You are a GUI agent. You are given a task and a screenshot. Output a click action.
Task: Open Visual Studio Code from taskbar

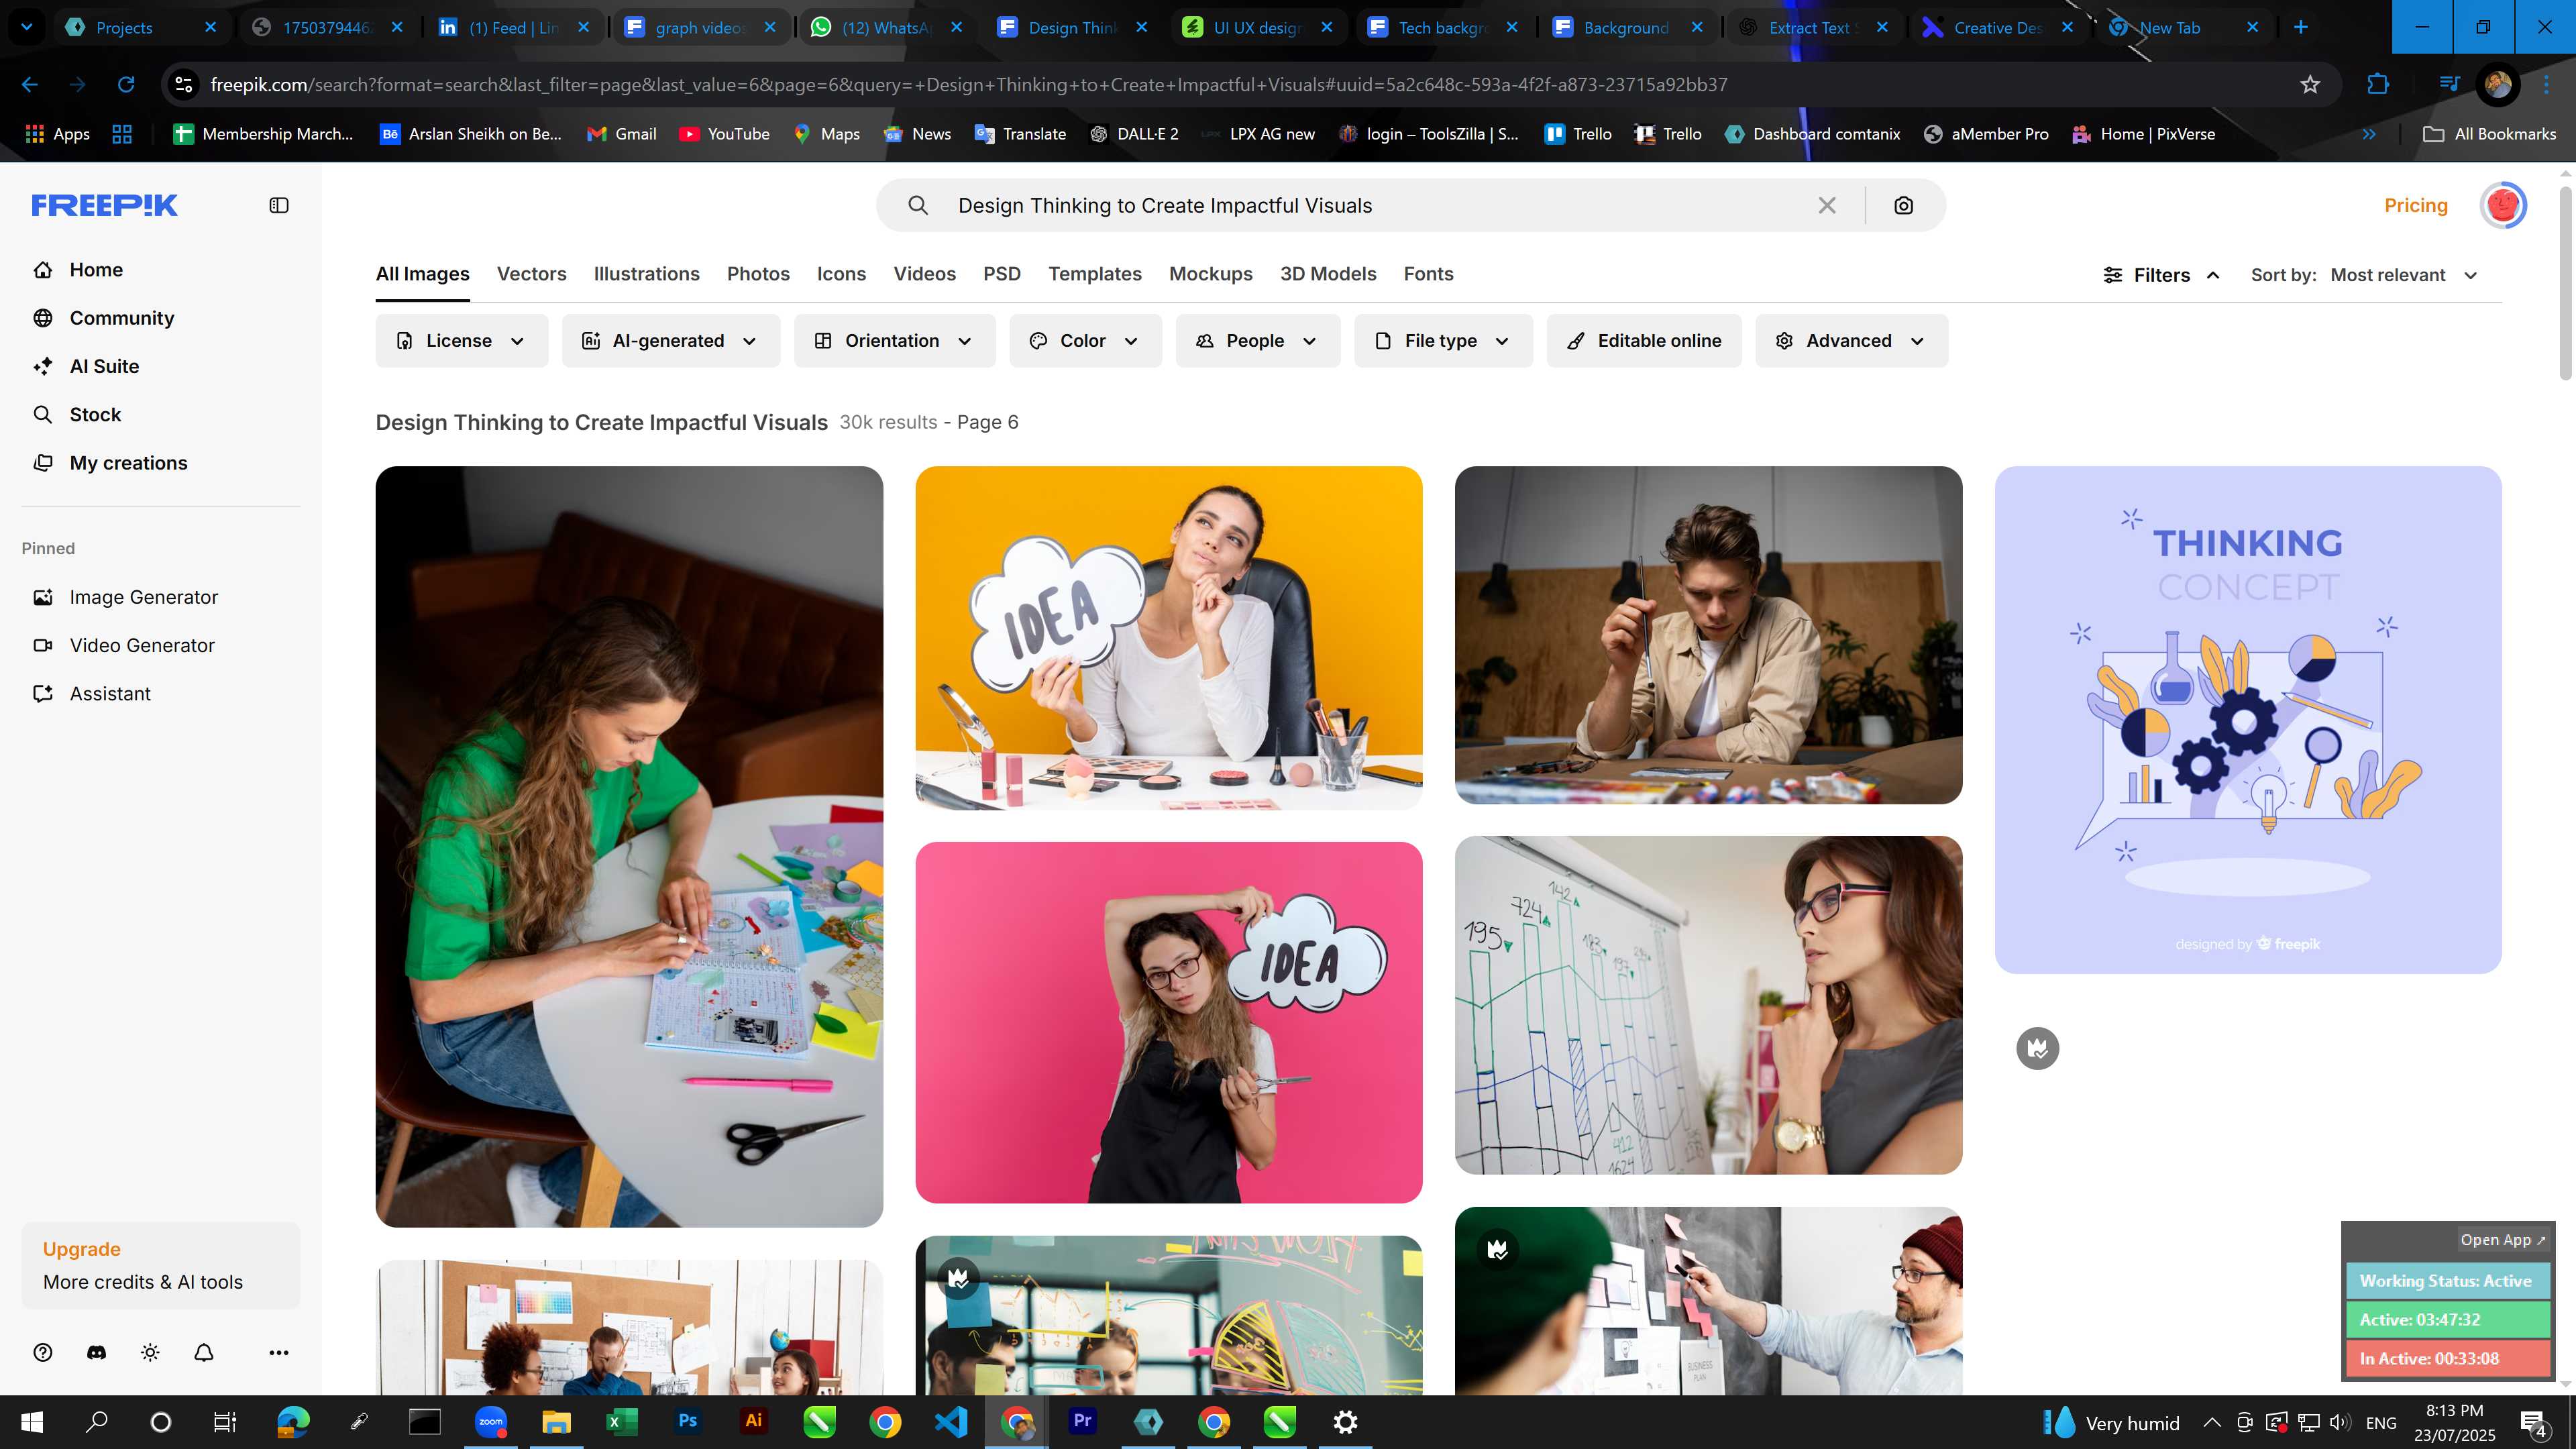coord(951,1421)
